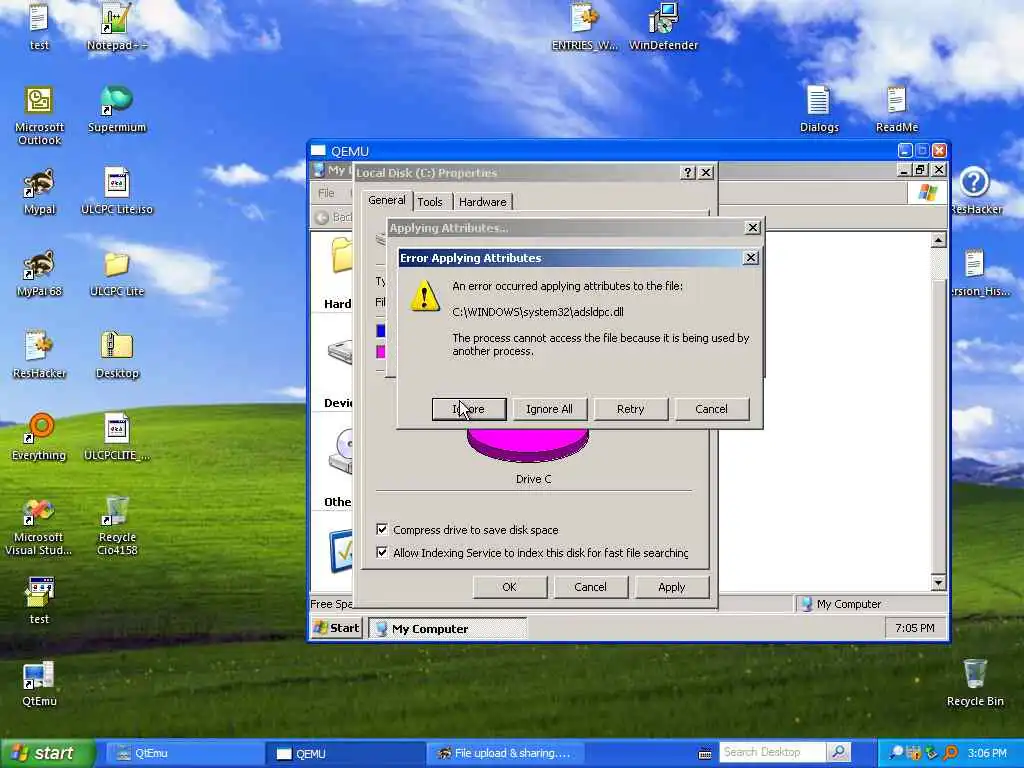Open the Version_His... text file icon
This screenshot has height=768, width=1024.
point(976,273)
